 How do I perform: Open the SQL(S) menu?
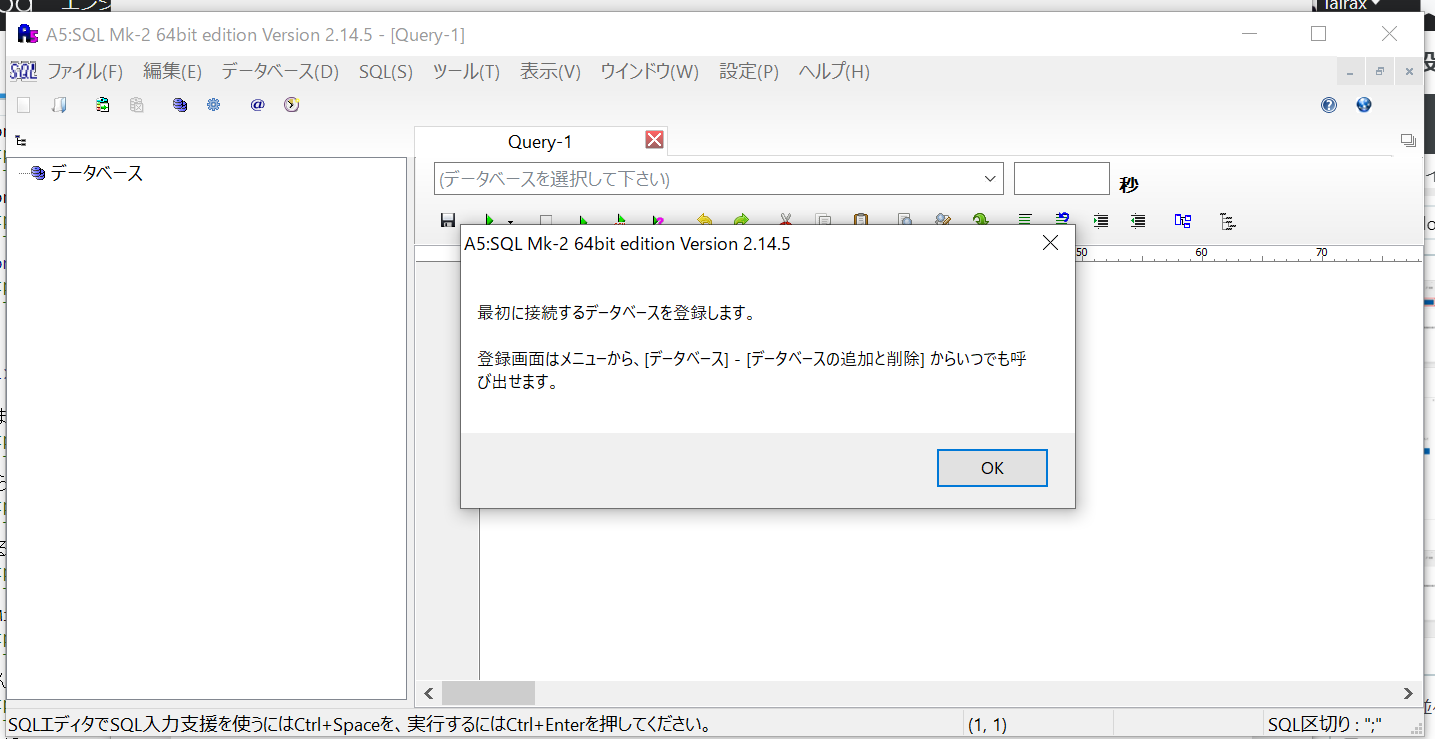(x=386, y=72)
